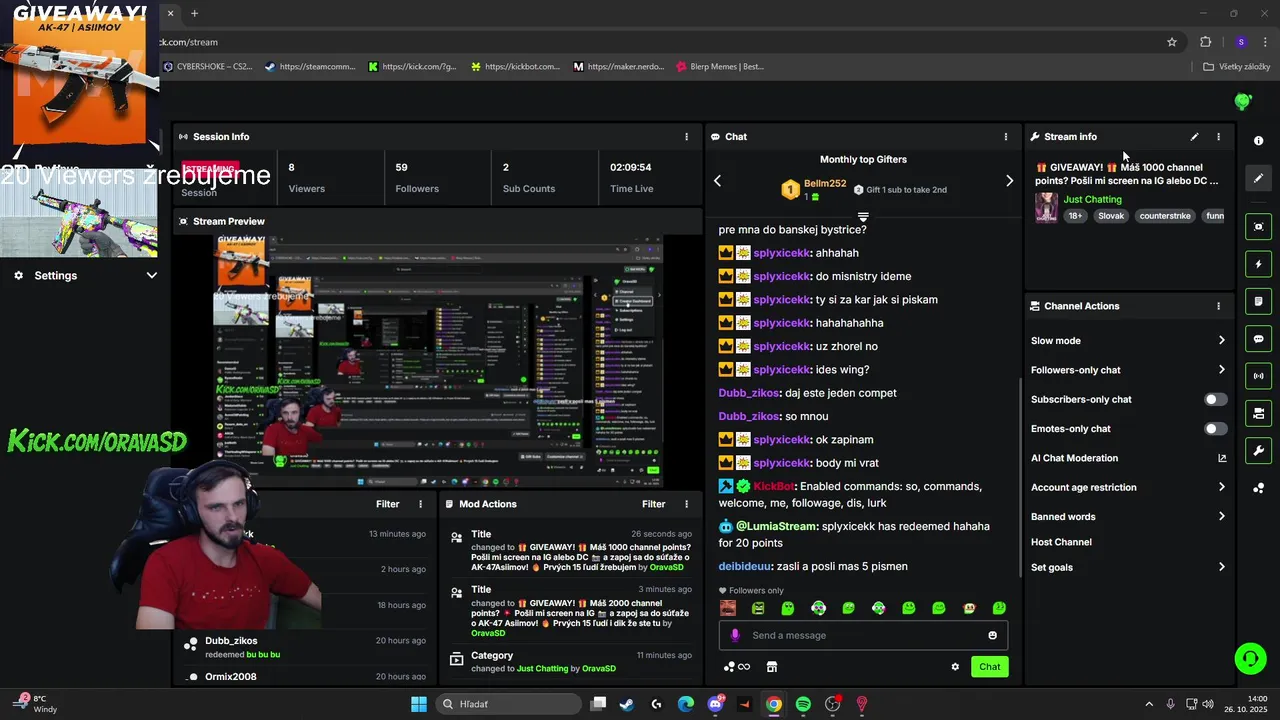The width and height of the screenshot is (1280, 720).
Task: Open the emoji picker in message box
Action: (992, 636)
